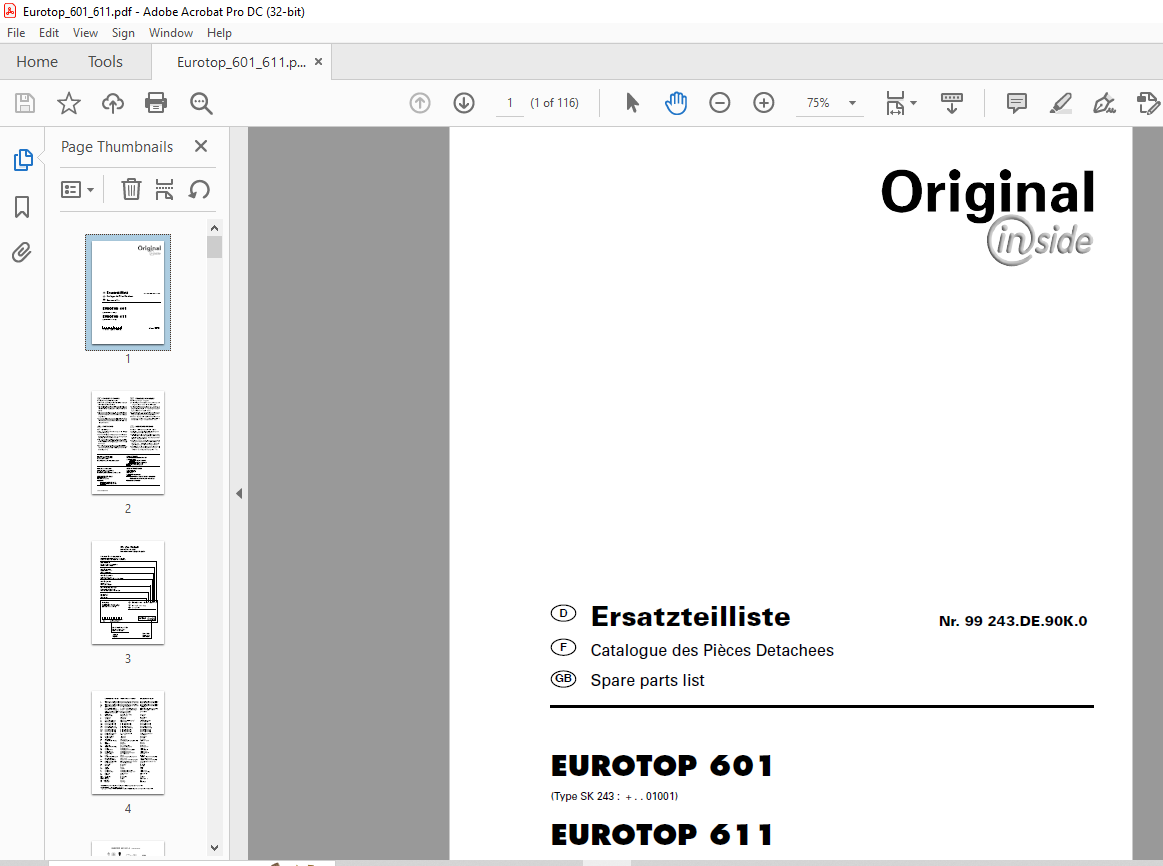Click 'Nr. 99 243.DE.90K.0' text
The image size is (1163, 866).
[1012, 621]
